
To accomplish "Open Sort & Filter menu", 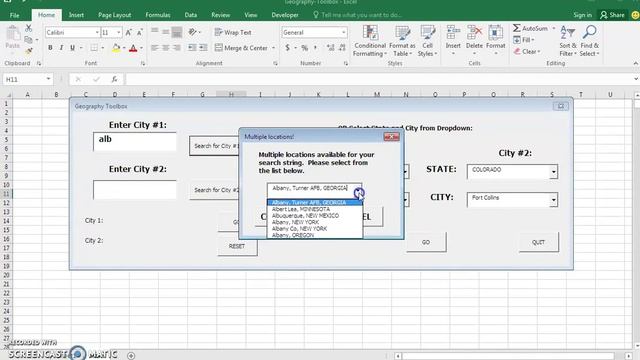I will click(568, 41).
